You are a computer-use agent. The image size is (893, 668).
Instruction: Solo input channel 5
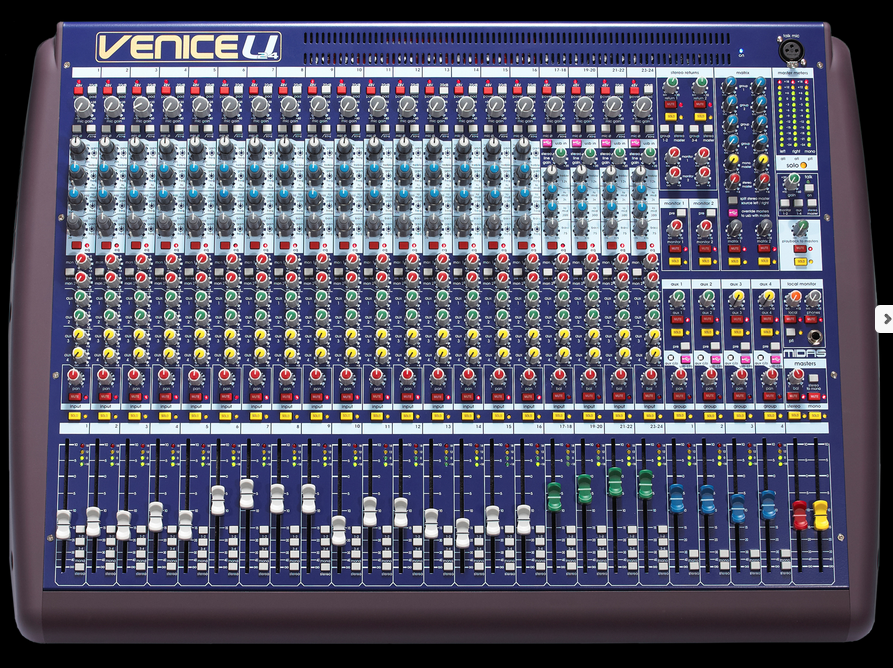195,416
